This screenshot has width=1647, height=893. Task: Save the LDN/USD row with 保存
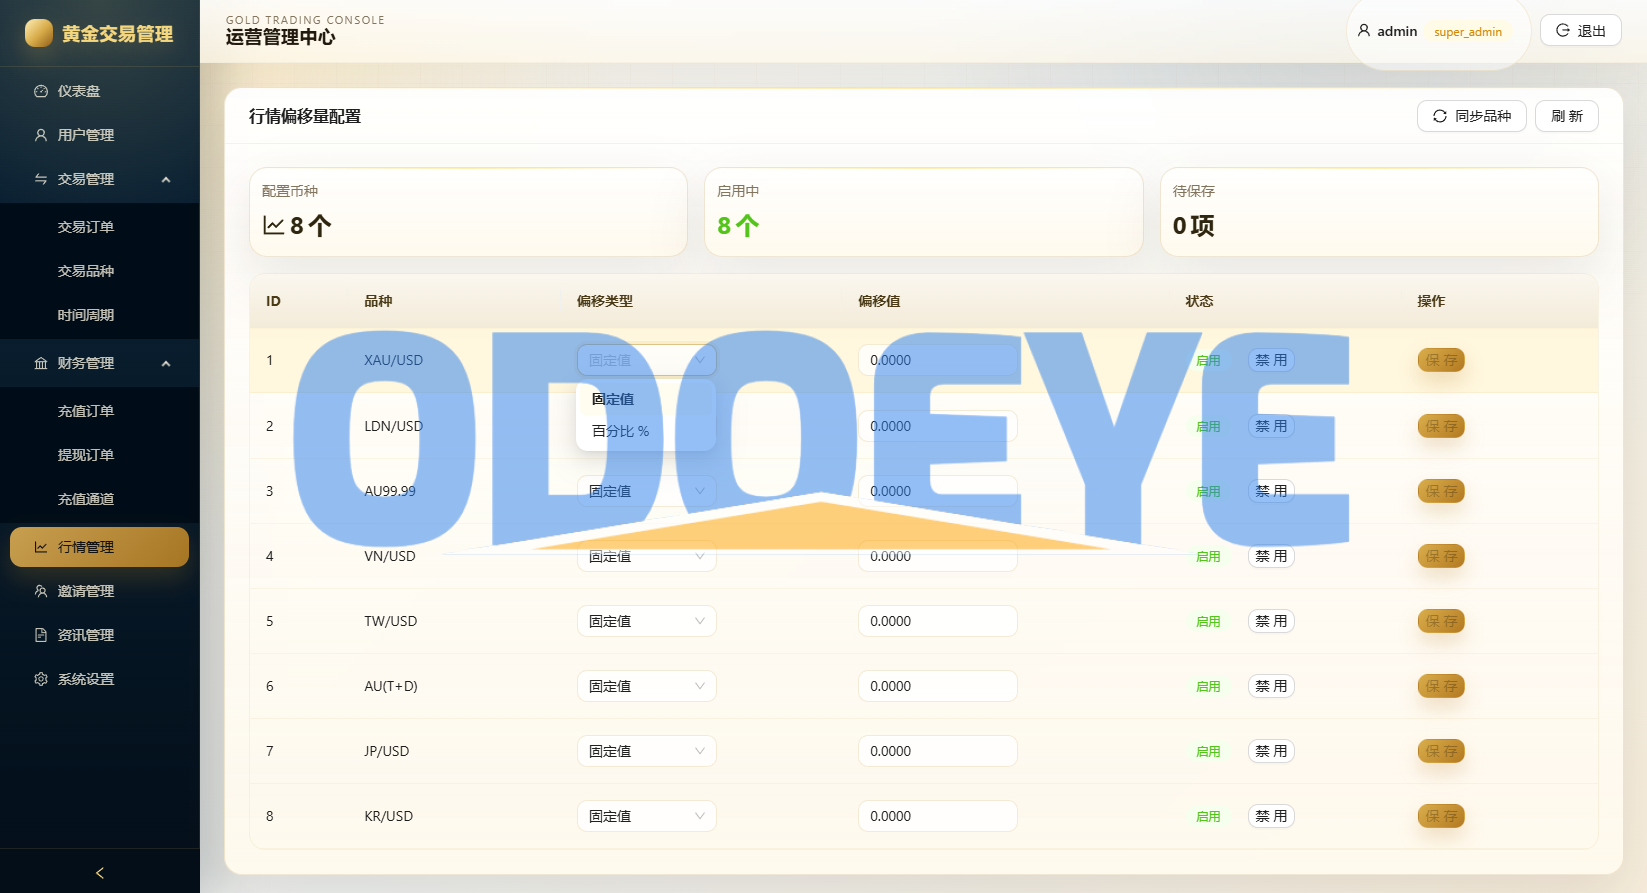click(1441, 426)
